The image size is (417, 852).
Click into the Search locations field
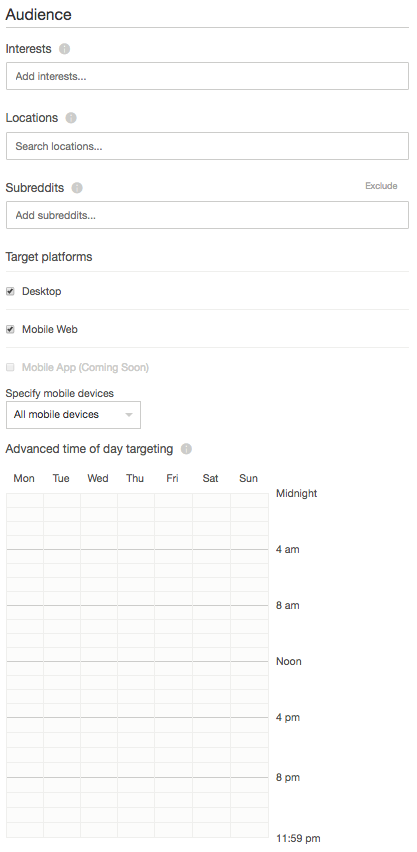pos(207,146)
